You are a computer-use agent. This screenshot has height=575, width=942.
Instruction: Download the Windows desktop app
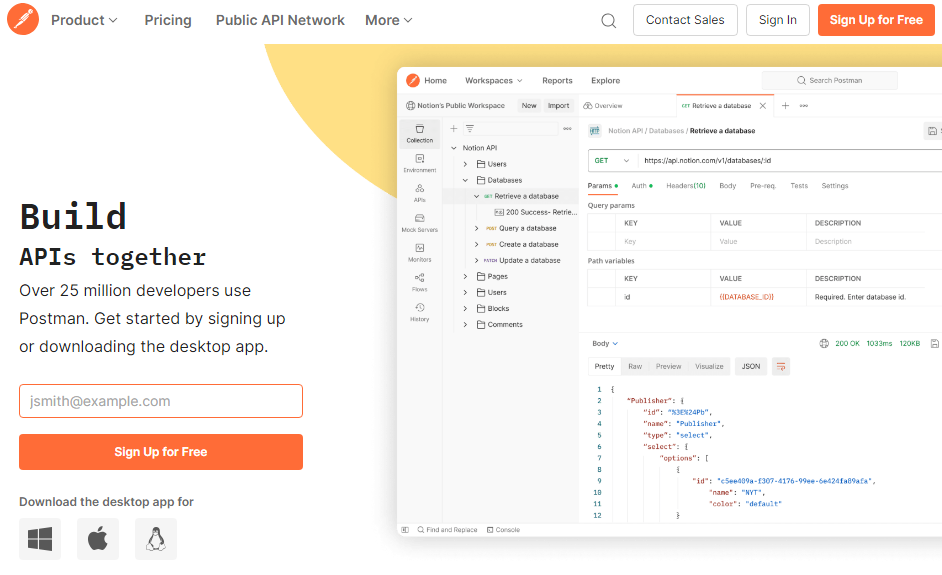[x=40, y=539]
